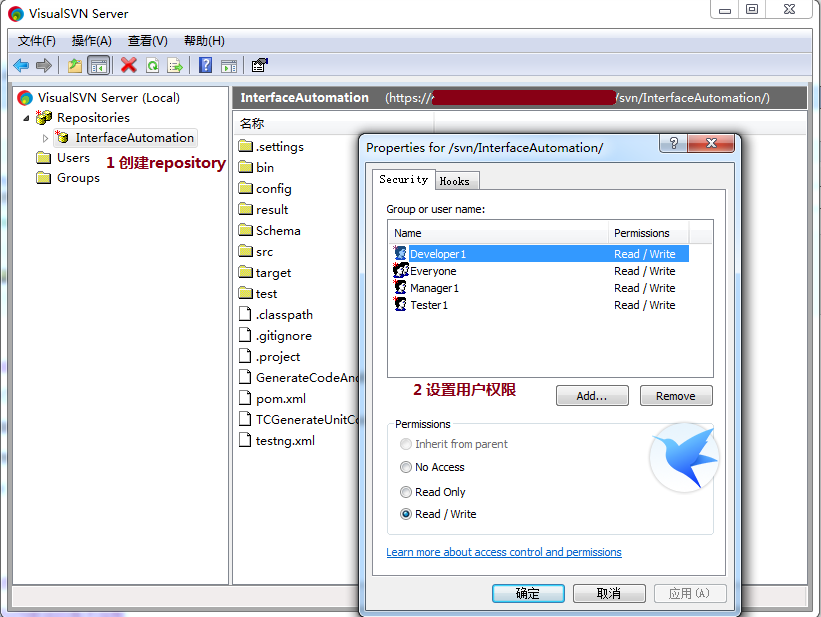821x617 pixels.
Task: Click the Back arrow toolbar icon
Action: click(21, 65)
